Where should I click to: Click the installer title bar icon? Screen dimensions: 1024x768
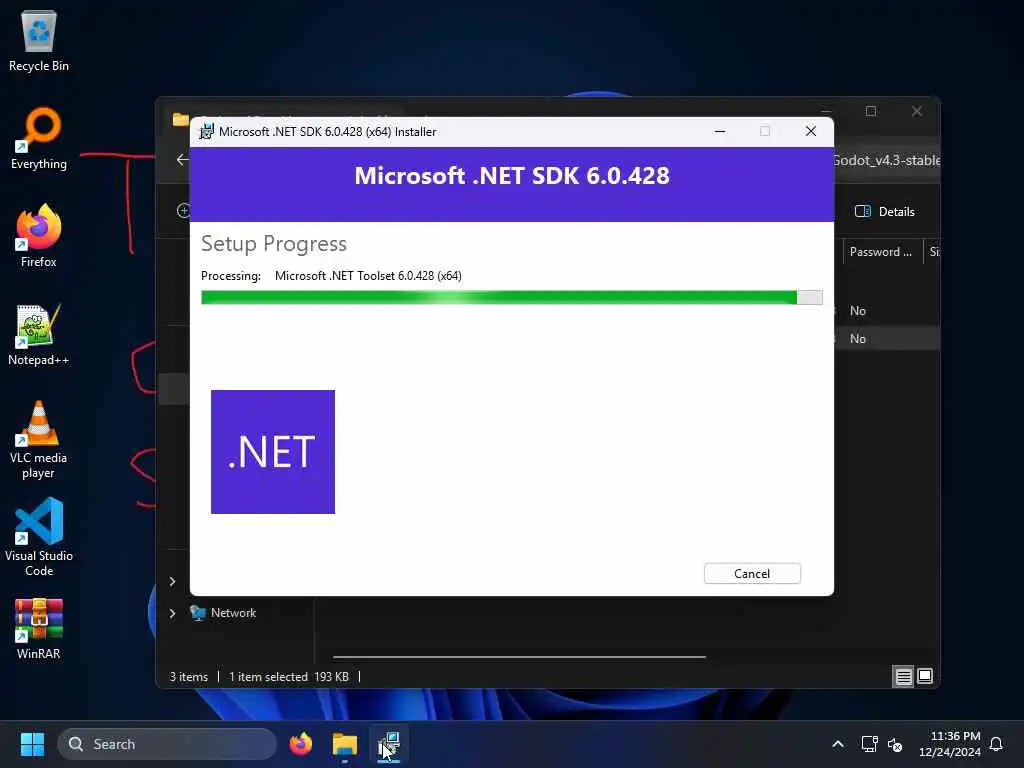point(206,131)
